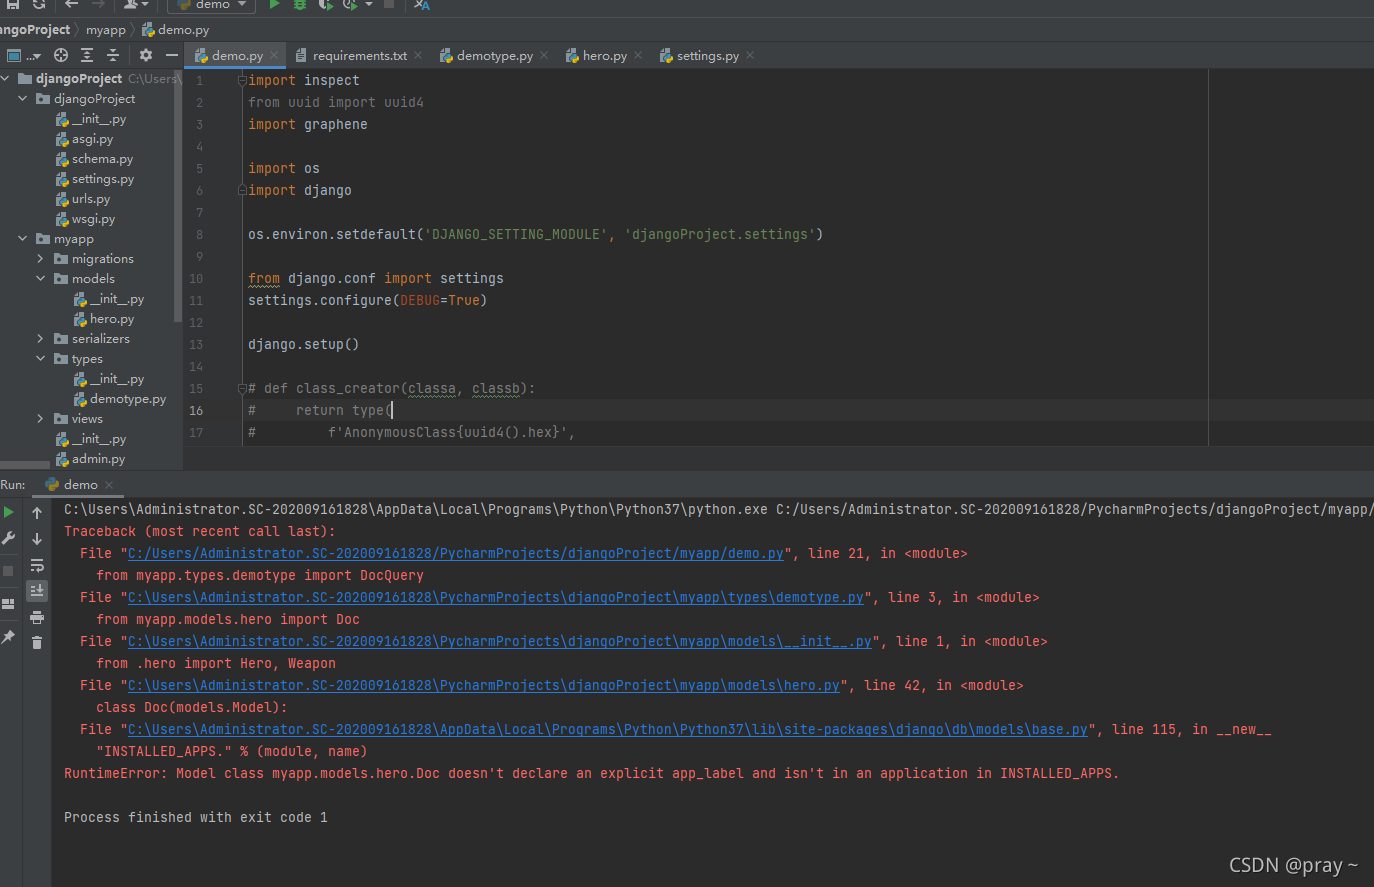Viewport: 1374px width, 887px height.
Task: Switch to the requirements.txt tab
Action: click(x=358, y=56)
